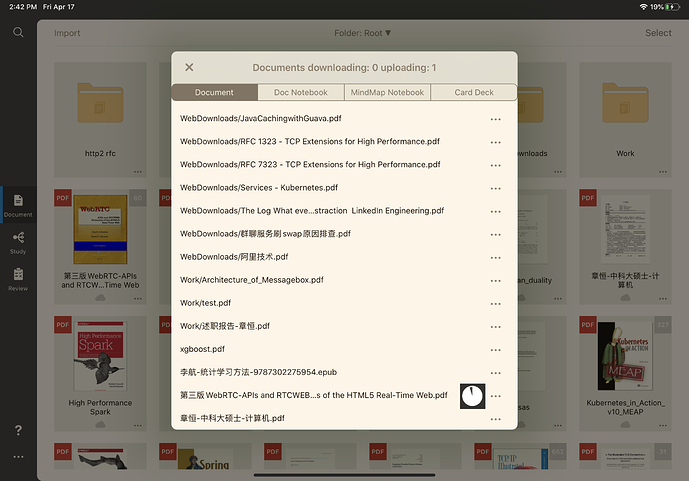Open more options for library 章恒-中科大硕士 card
This screenshot has height=481, width=689.
point(663,299)
